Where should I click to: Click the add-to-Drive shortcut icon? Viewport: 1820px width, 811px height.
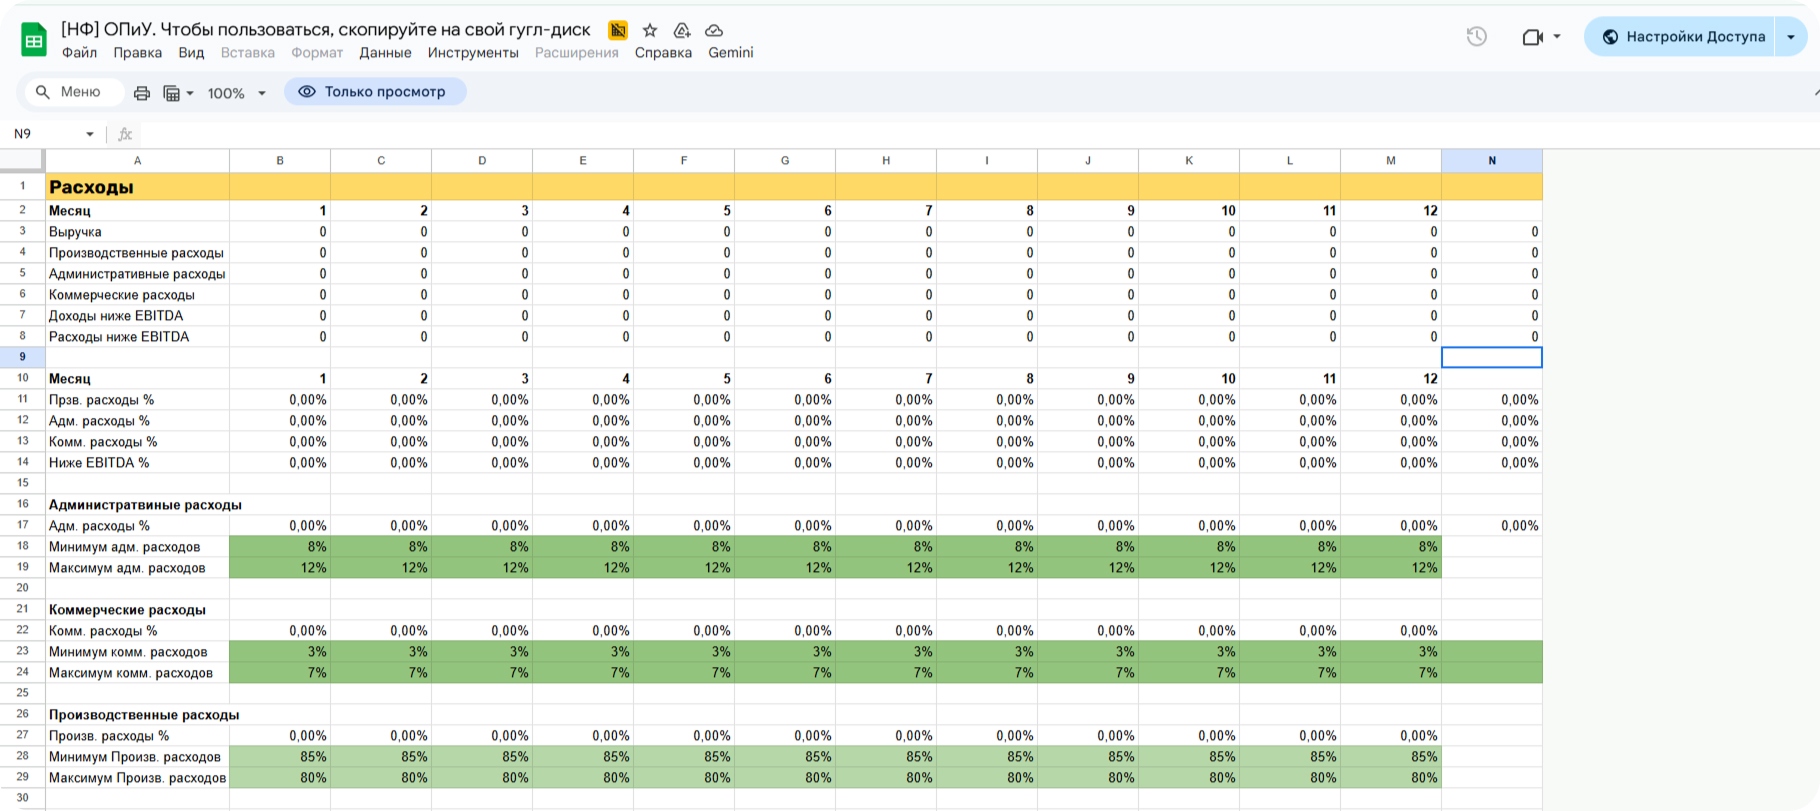click(x=682, y=30)
